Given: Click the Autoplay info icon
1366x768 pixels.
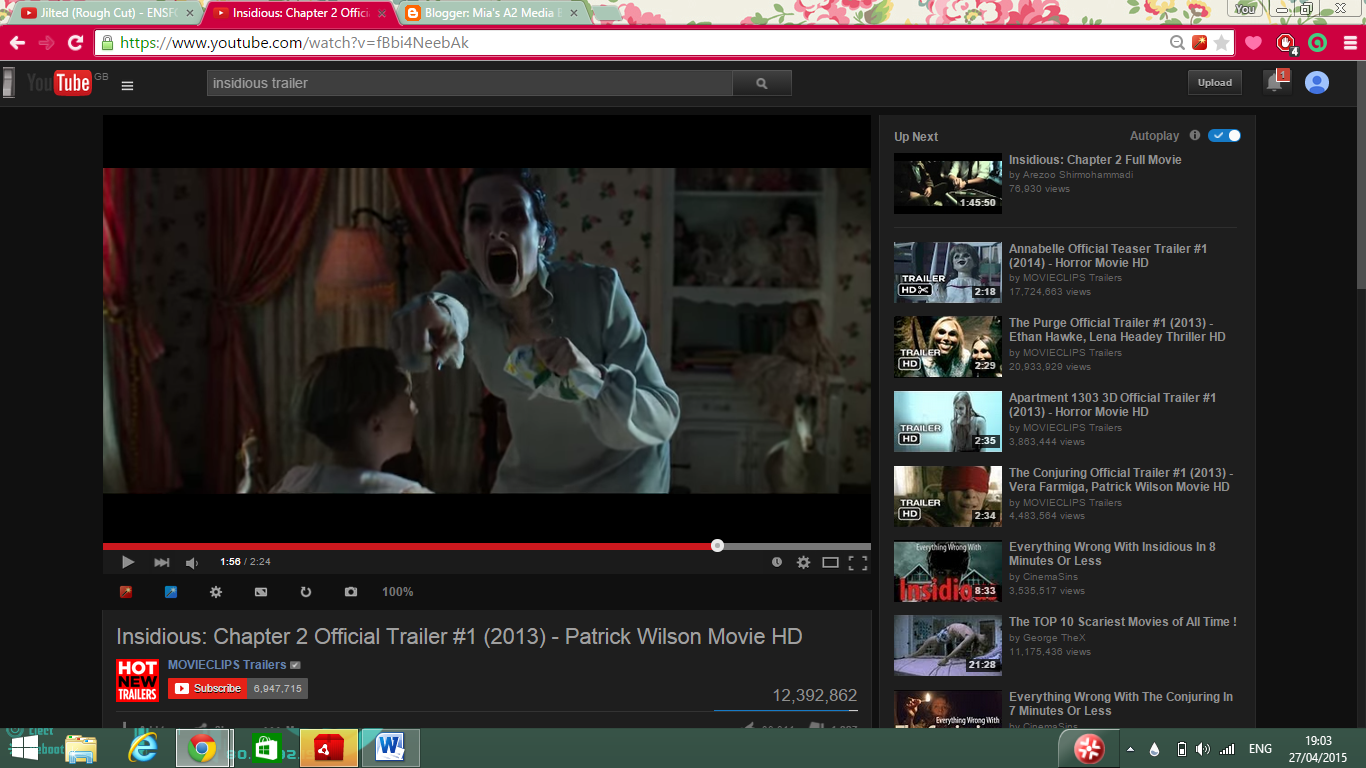Looking at the screenshot, I should click(1194, 136).
